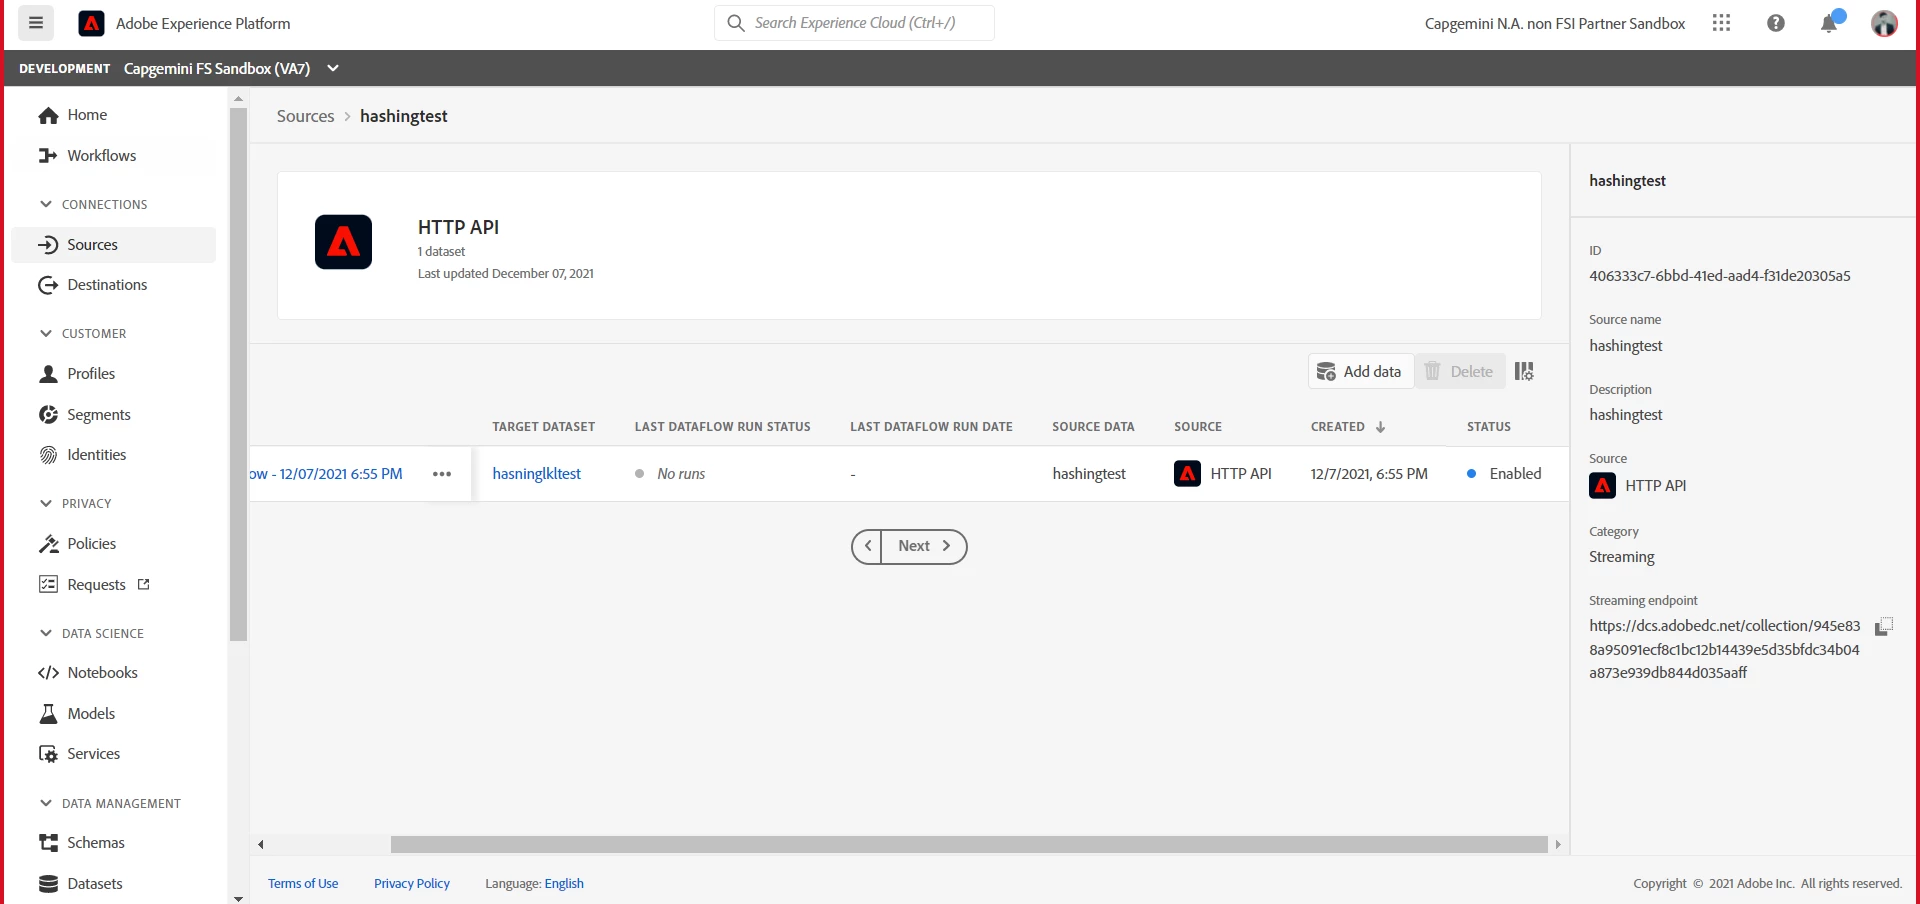
Task: Open Privacy Policy link
Action: [412, 884]
